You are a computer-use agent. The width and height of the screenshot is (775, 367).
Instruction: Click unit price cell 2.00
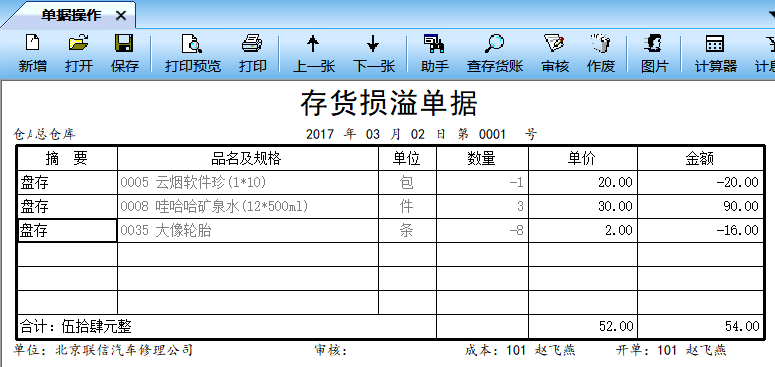pos(583,231)
